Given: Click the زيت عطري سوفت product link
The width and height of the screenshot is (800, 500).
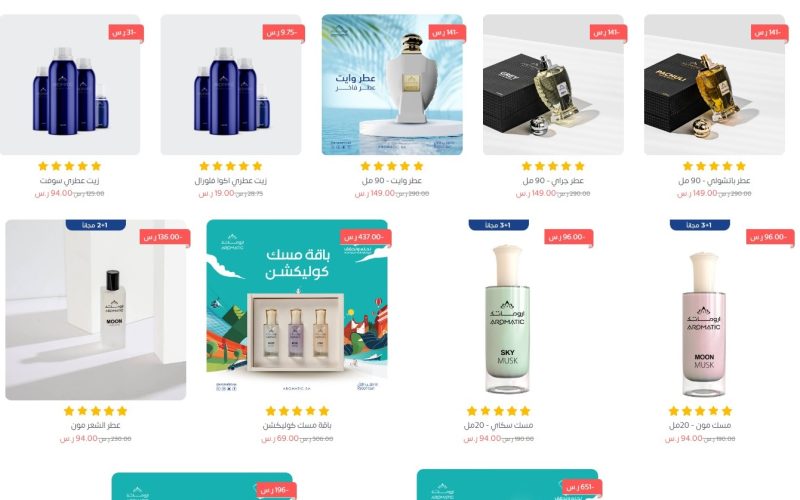Looking at the screenshot, I should click(x=69, y=181).
